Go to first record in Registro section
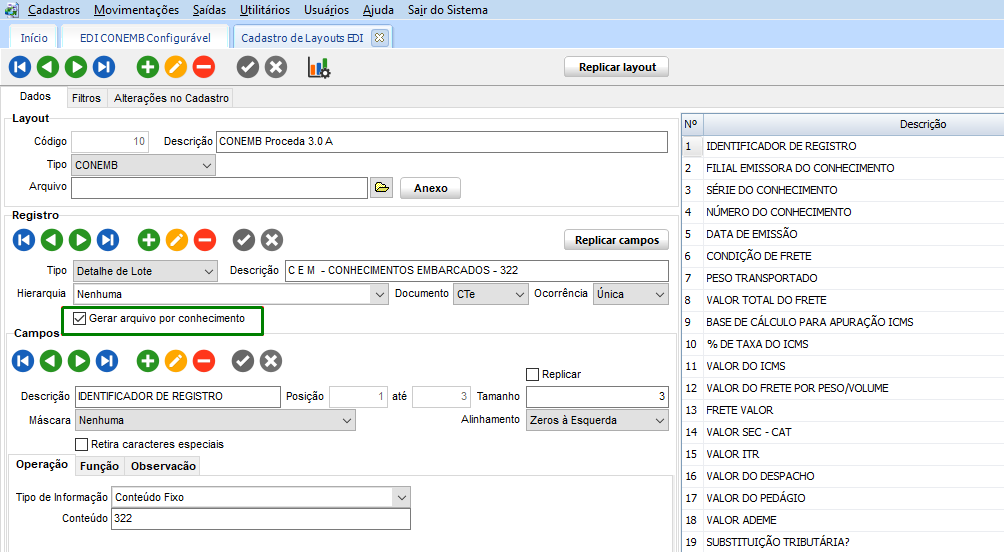1004x552 pixels. click(x=24, y=240)
